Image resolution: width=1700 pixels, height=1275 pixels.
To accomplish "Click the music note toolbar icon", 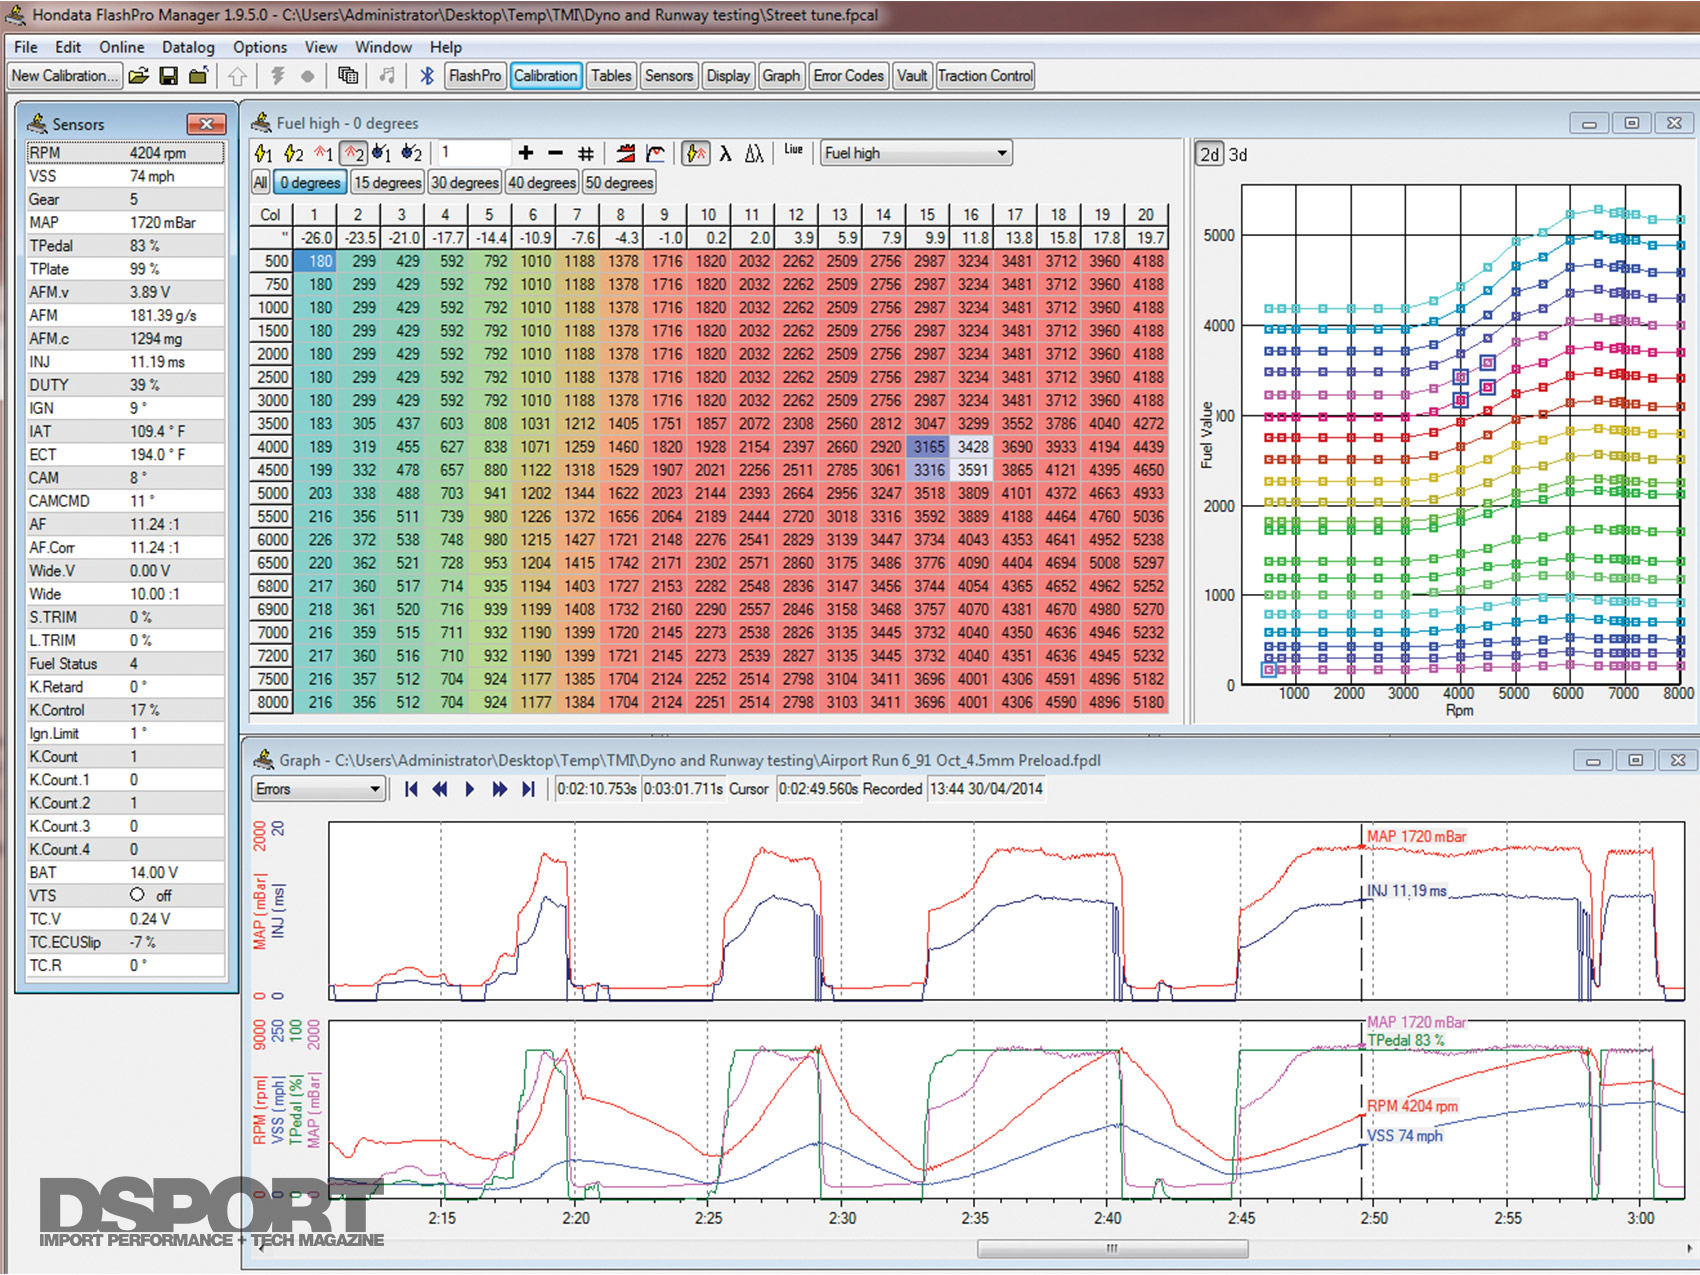I will [387, 76].
